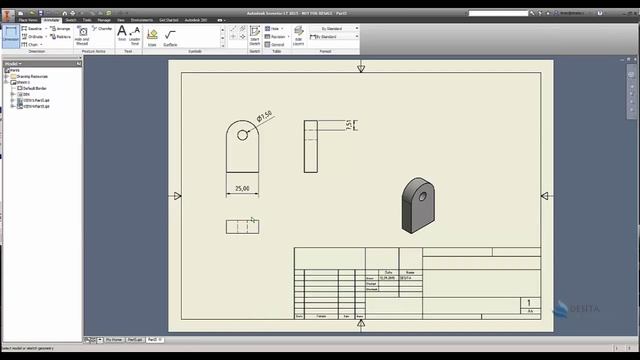The image size is (640, 360).
Task: Select the last view item in browser tree
Action: tap(33, 106)
